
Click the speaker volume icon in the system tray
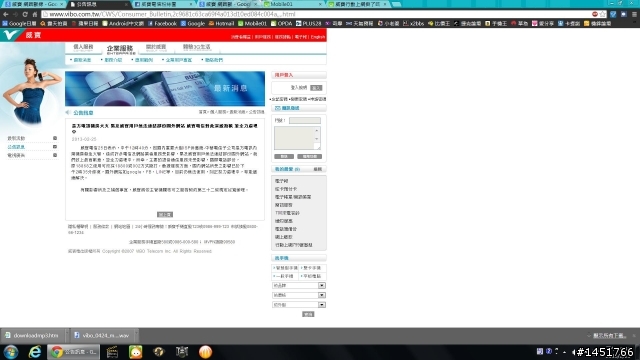click(573, 351)
